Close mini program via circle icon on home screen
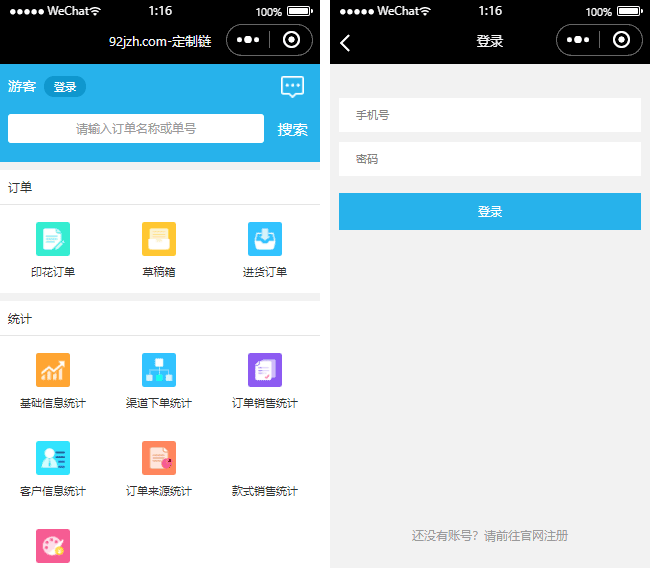The image size is (650, 568). click(291, 40)
